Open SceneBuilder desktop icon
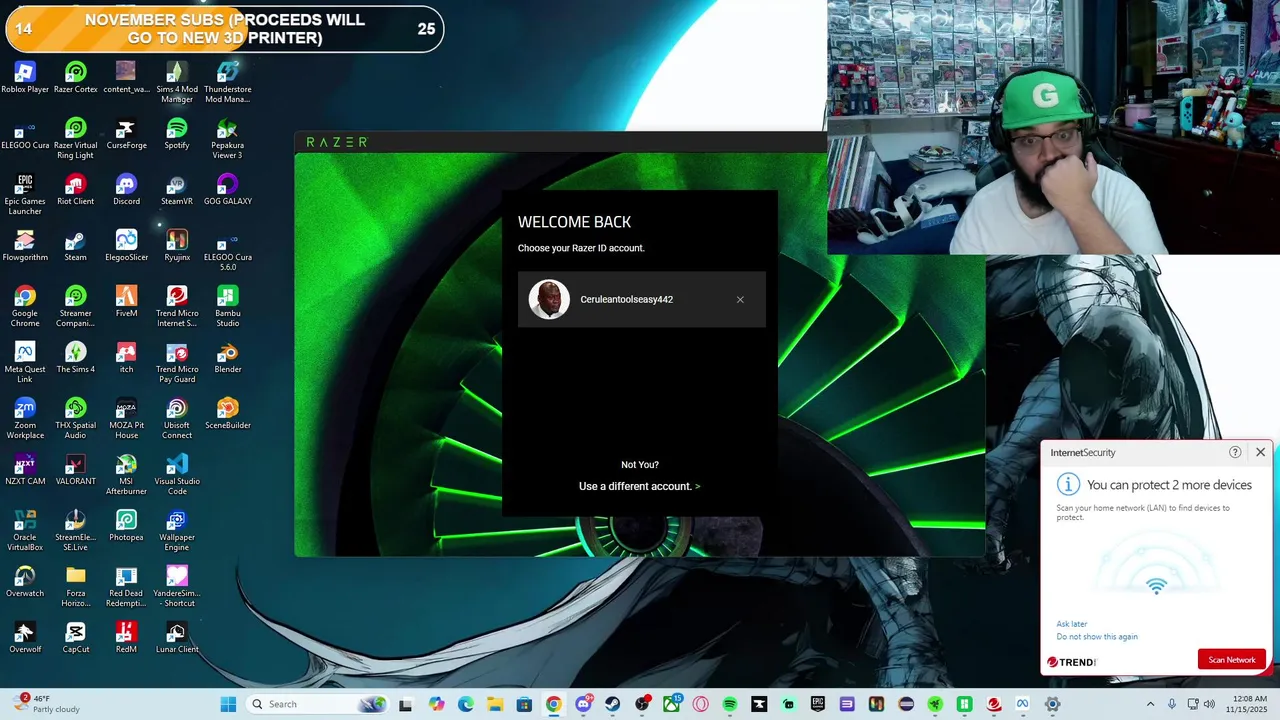 [227, 413]
